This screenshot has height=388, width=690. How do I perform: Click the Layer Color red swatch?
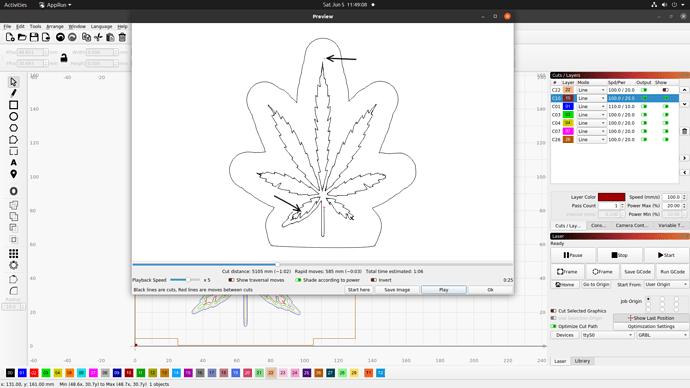(611, 197)
